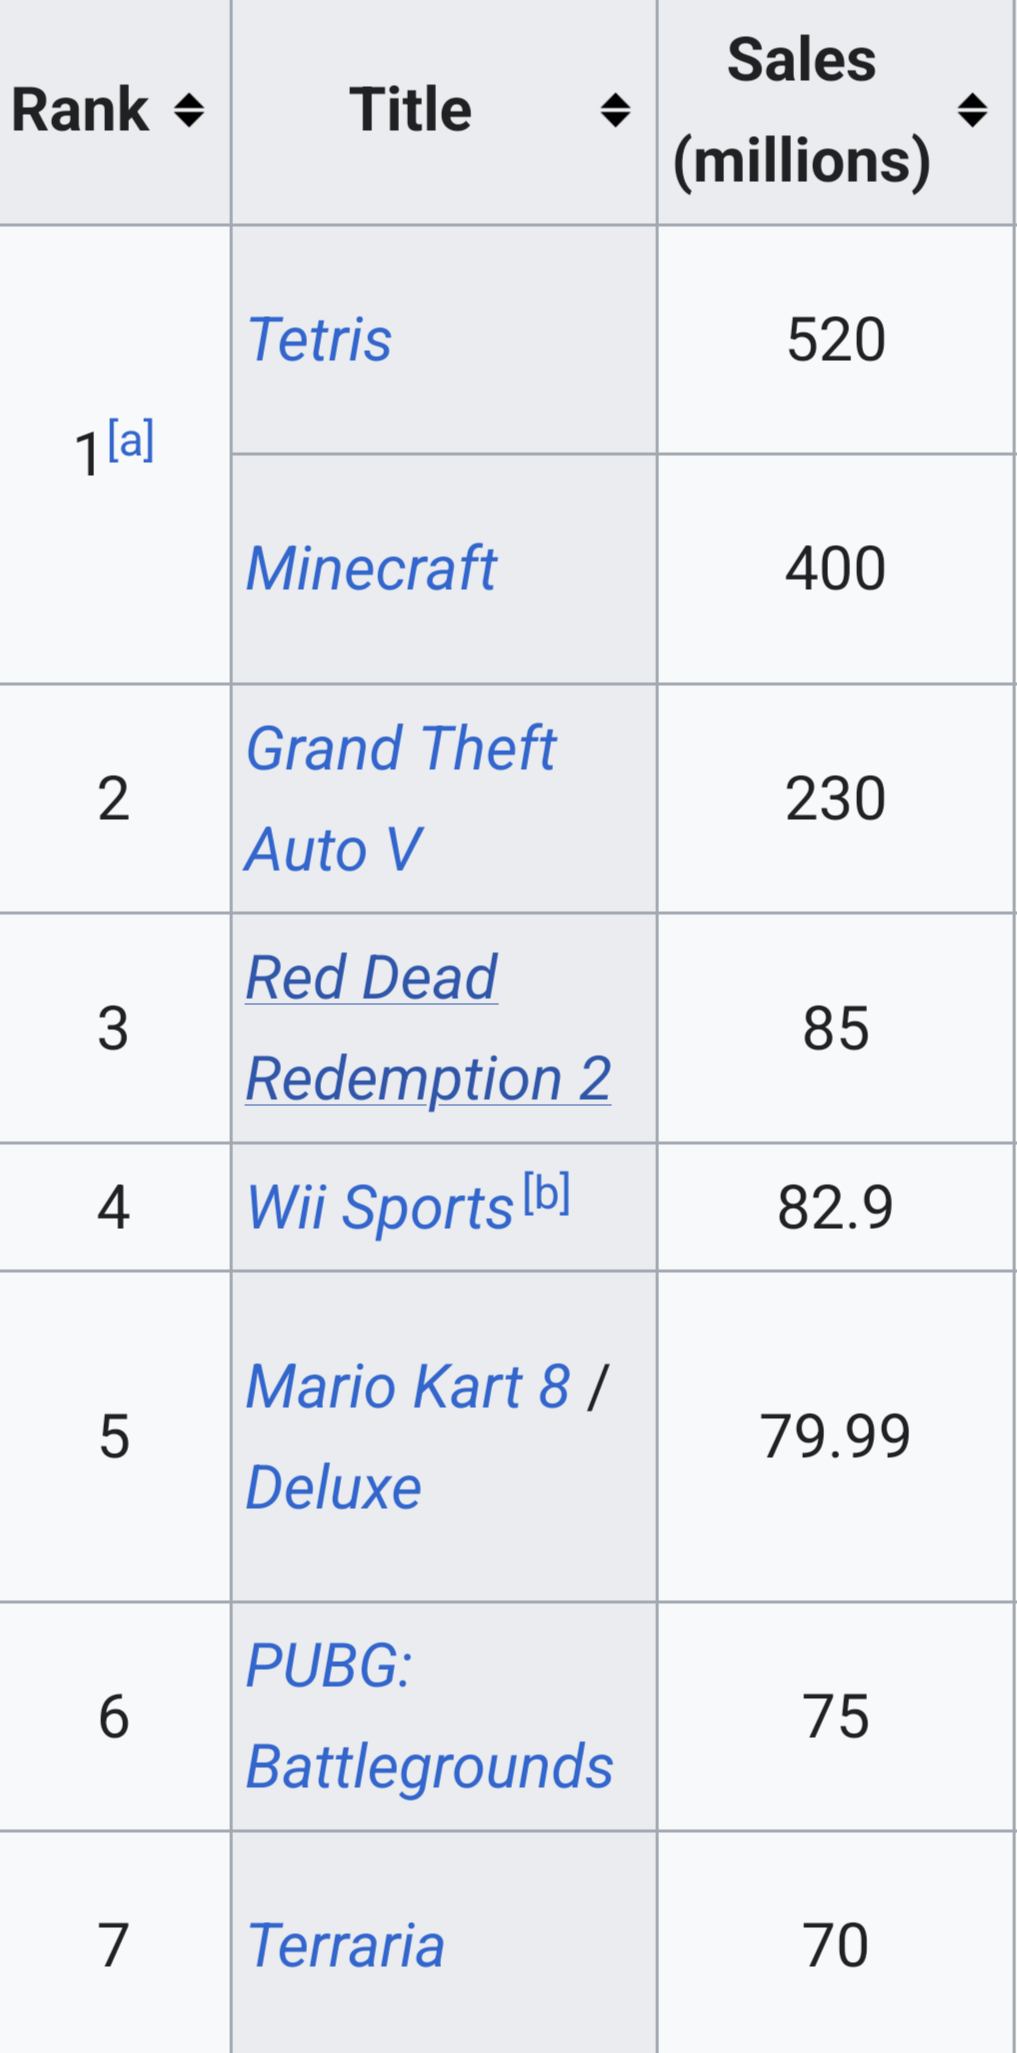Open the Mario Kart 8 link
Screen dimensions: 1017x2053
408,1386
